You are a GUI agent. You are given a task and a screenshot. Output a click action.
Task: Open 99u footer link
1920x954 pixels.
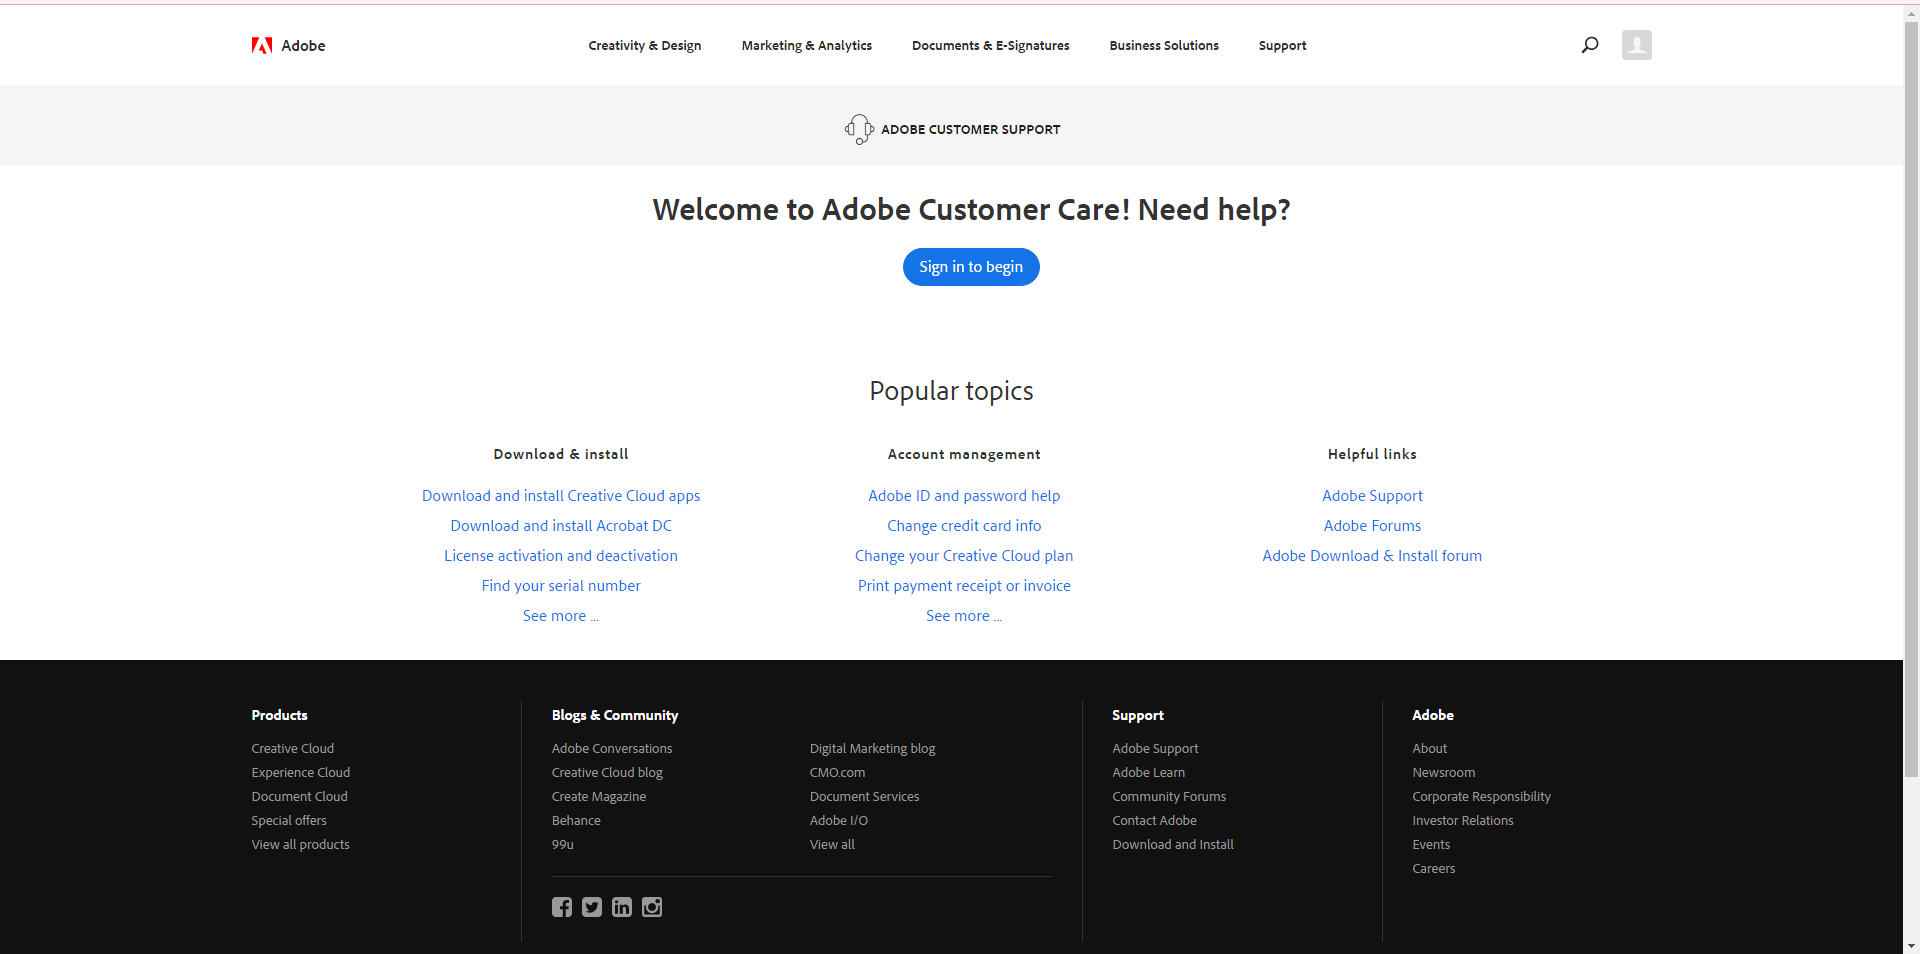tap(563, 844)
